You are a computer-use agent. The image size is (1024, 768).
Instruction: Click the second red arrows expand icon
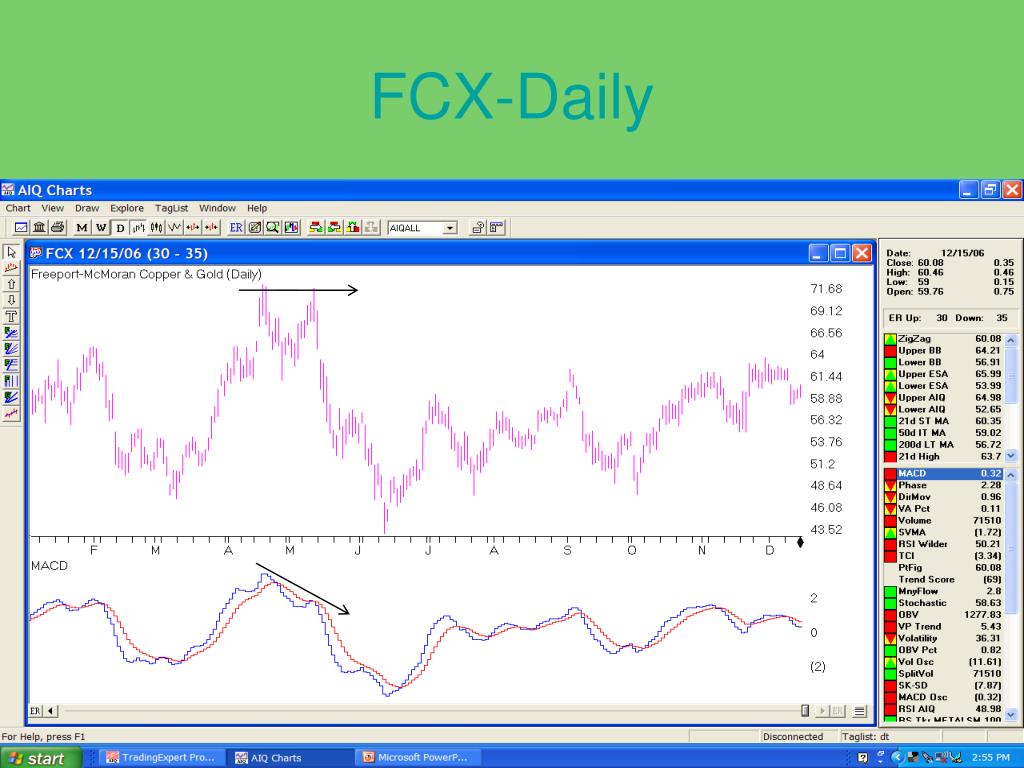click(x=211, y=227)
